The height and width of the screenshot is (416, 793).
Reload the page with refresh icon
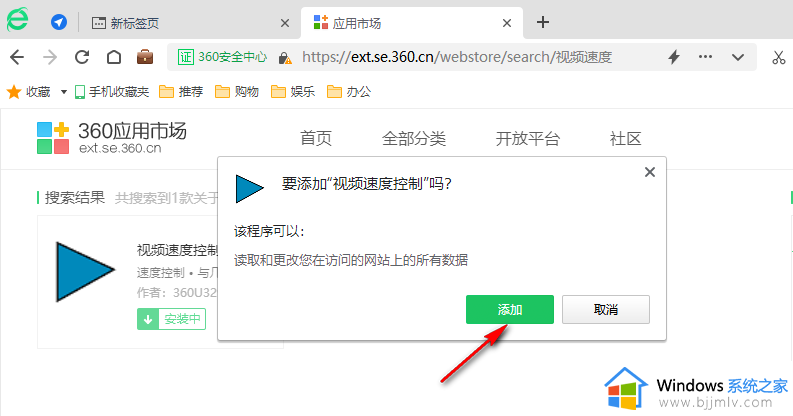(x=82, y=57)
